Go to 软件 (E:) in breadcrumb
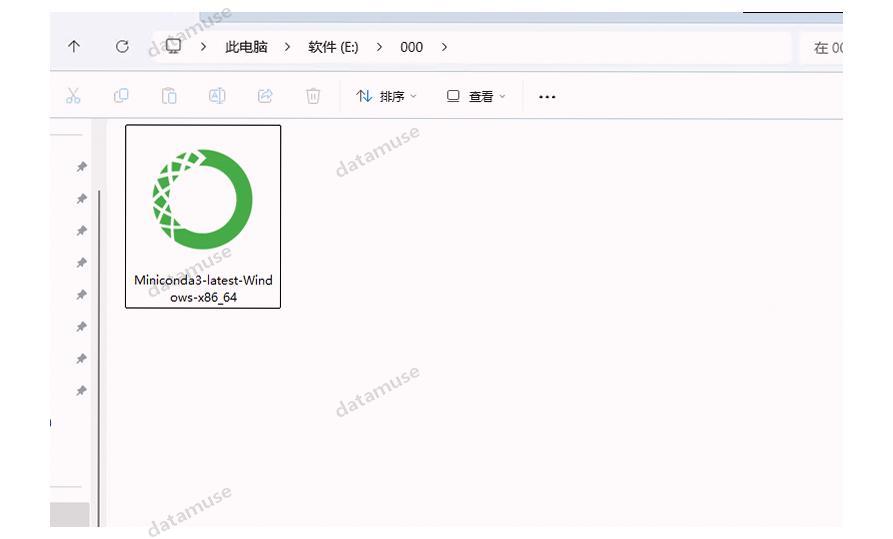The width and height of the screenshot is (893, 539). coord(333,47)
